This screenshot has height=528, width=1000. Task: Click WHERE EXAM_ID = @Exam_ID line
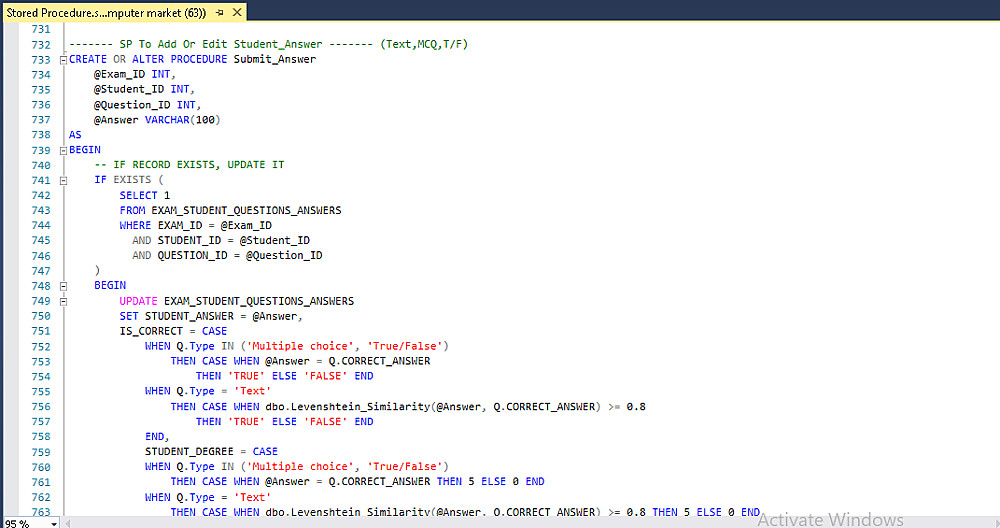(x=196, y=225)
